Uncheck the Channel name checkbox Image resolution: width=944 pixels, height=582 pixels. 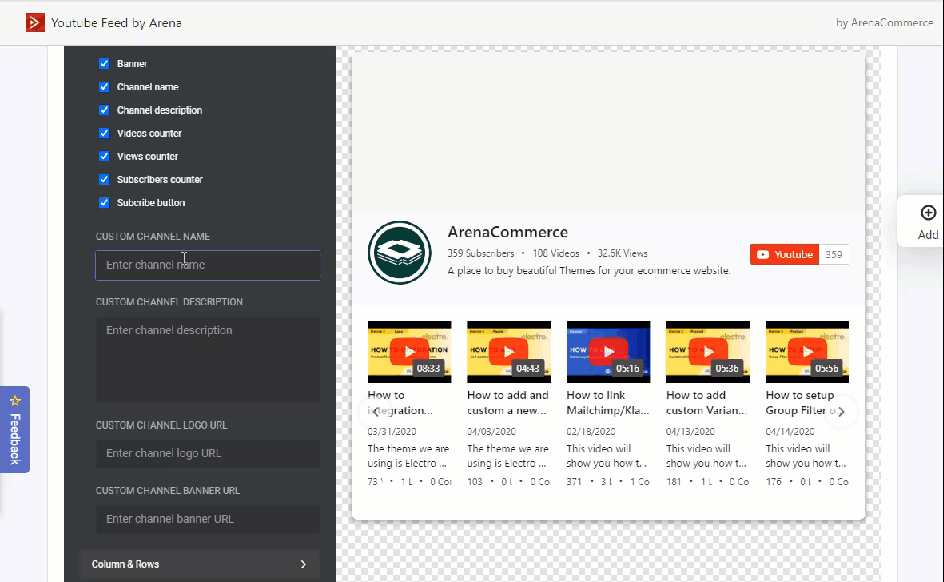pos(104,87)
